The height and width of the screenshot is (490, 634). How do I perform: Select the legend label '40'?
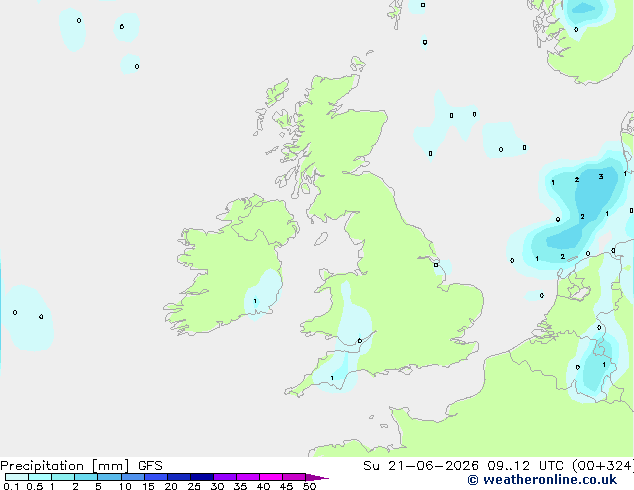[263, 486]
